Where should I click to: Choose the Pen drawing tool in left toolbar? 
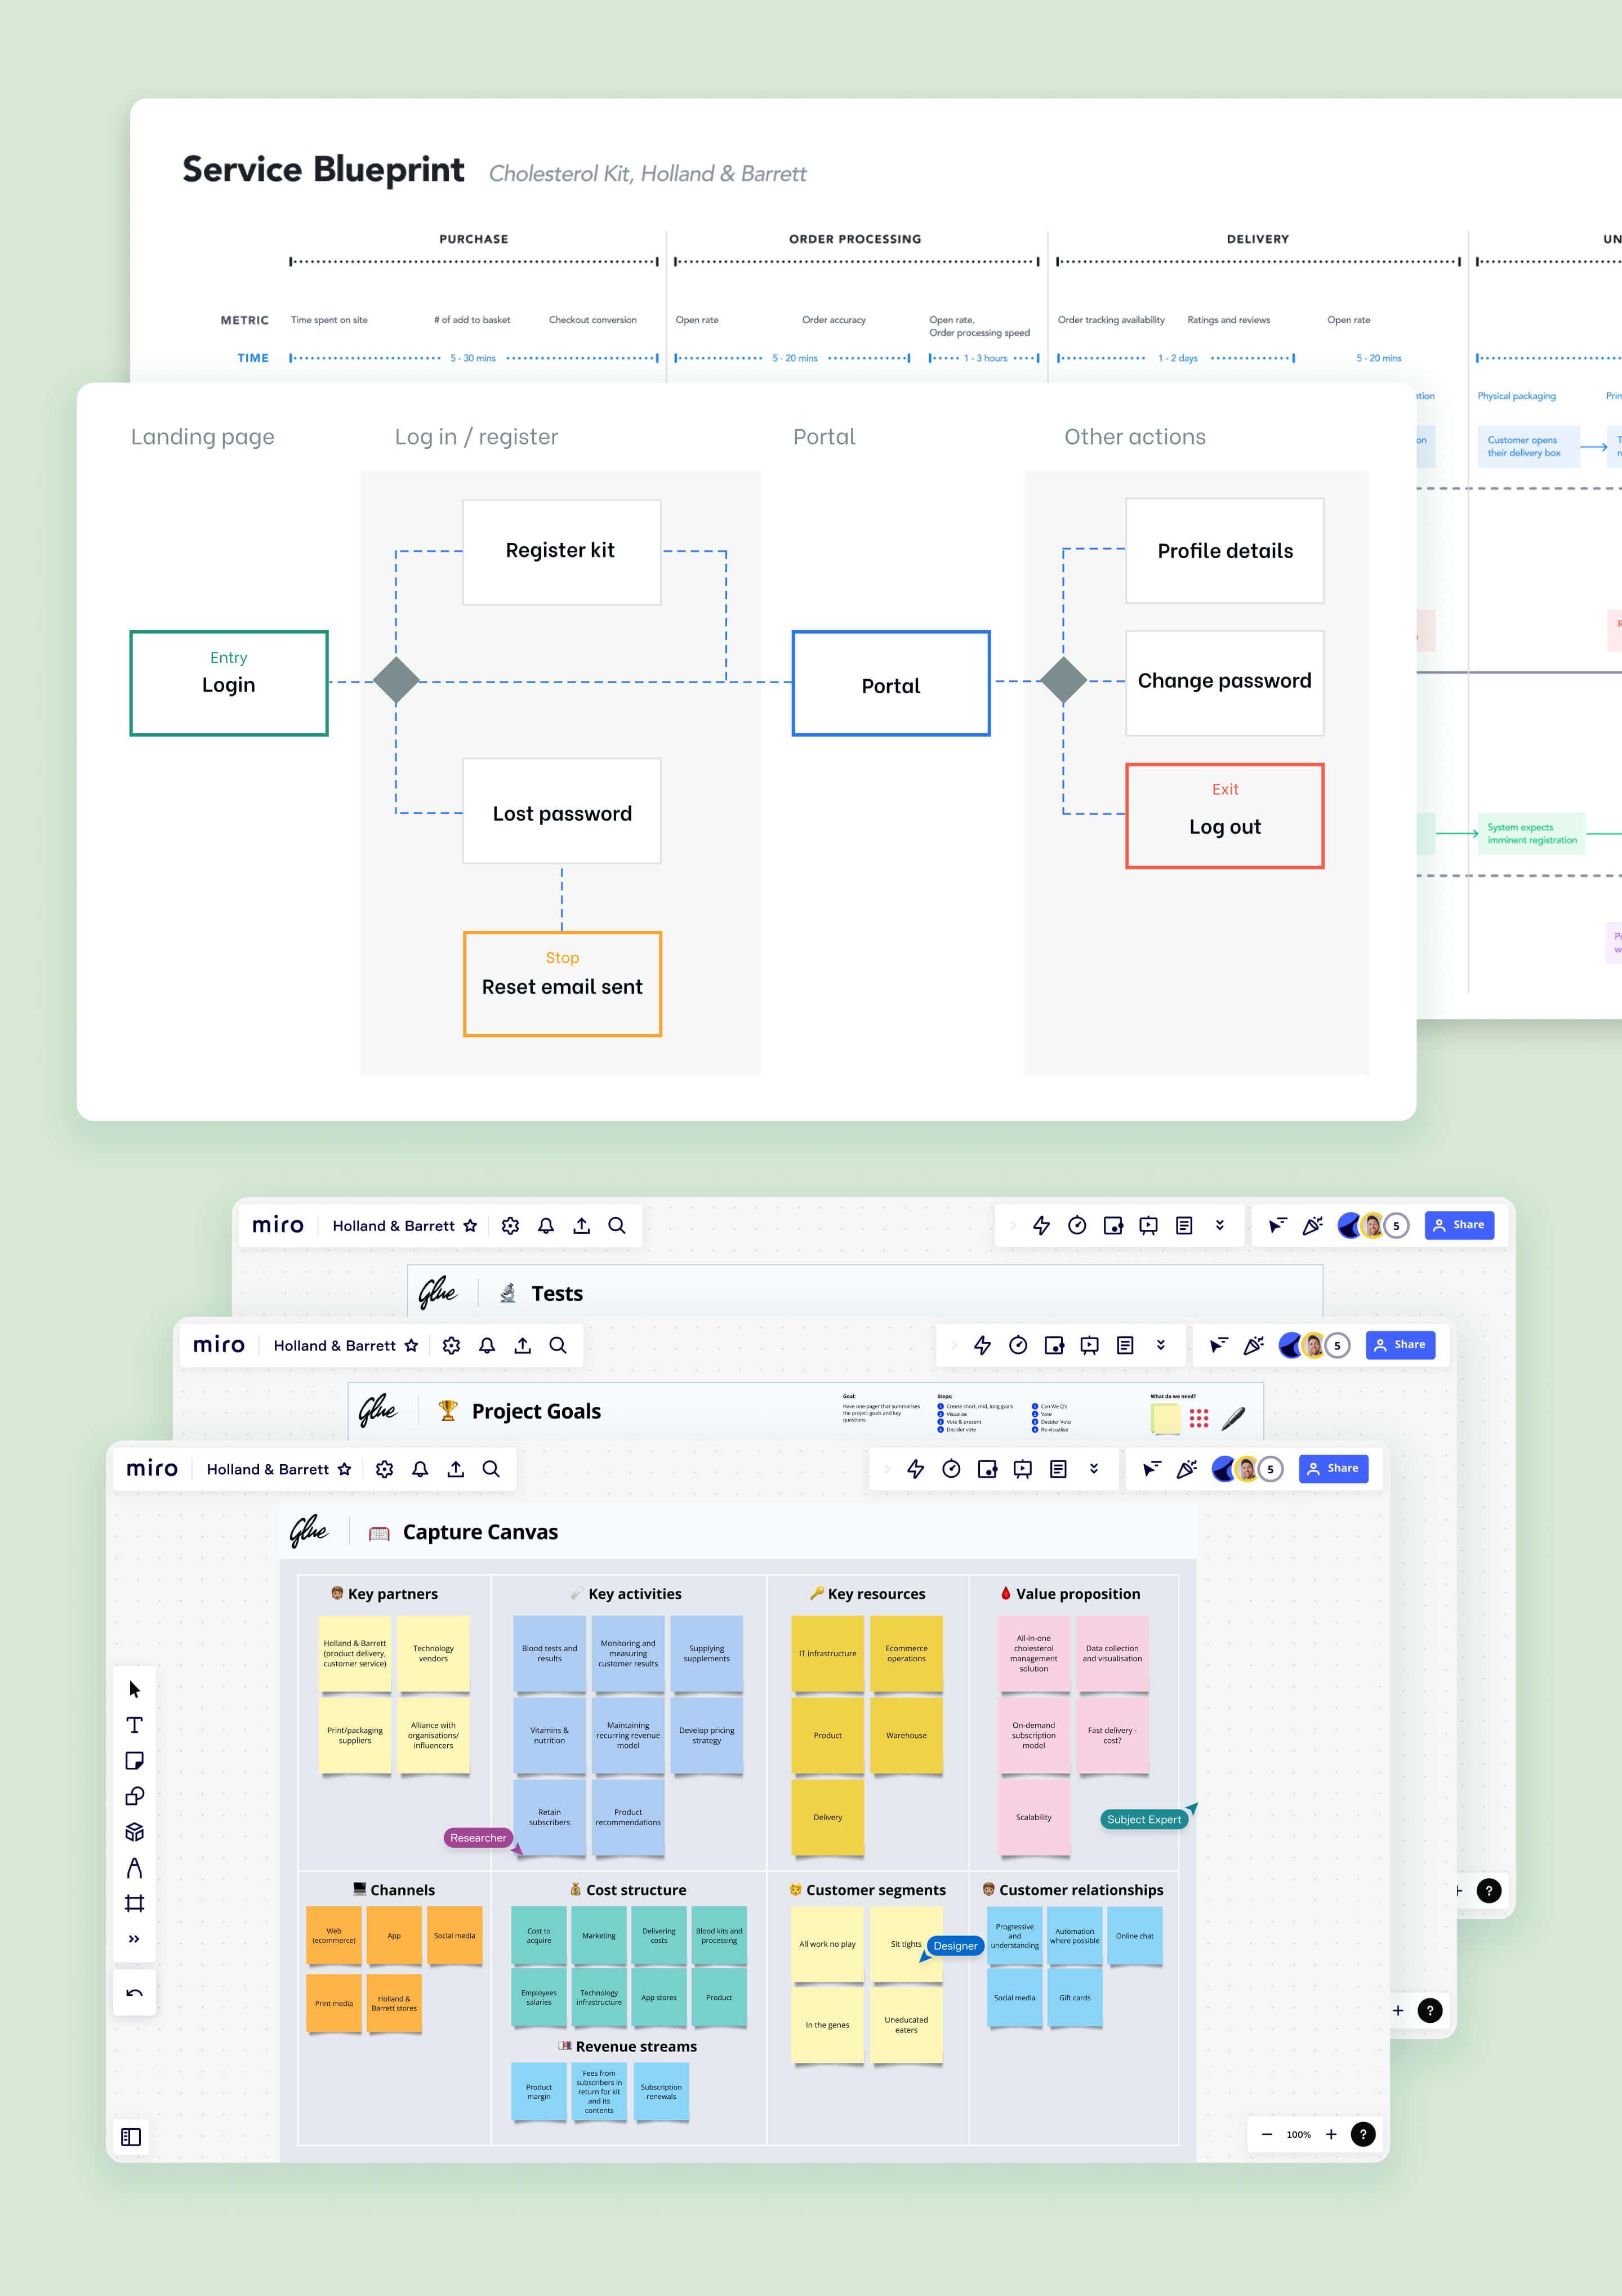click(x=134, y=1868)
